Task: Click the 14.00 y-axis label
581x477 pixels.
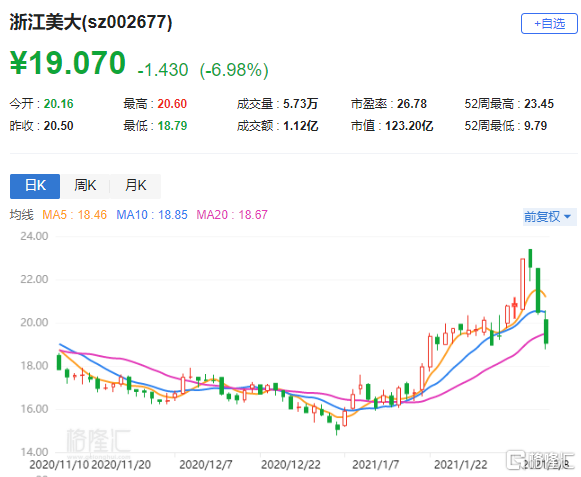Action: click(34, 452)
